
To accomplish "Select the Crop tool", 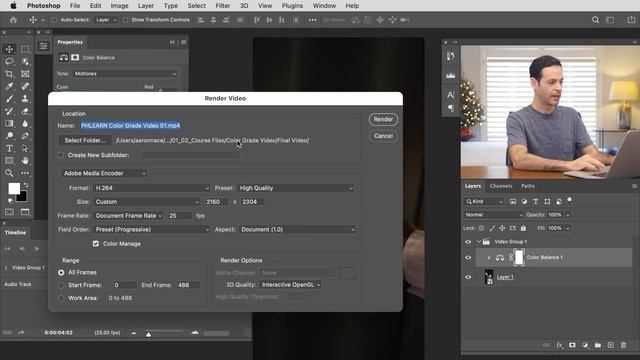I will point(9,74).
